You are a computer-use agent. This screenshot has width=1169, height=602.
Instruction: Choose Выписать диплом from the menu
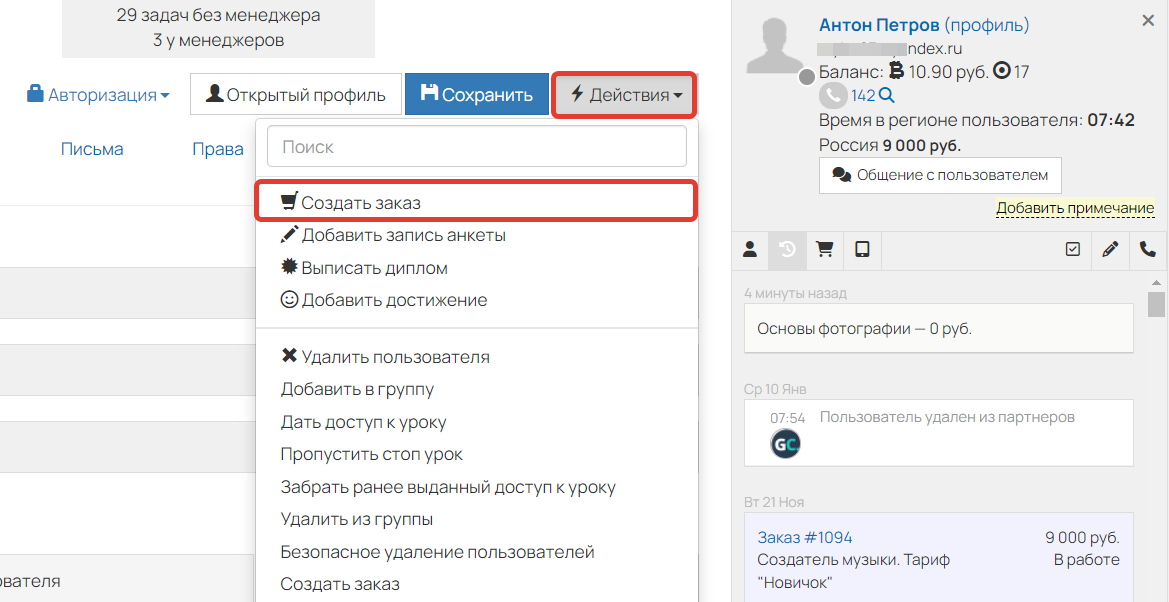(x=364, y=268)
